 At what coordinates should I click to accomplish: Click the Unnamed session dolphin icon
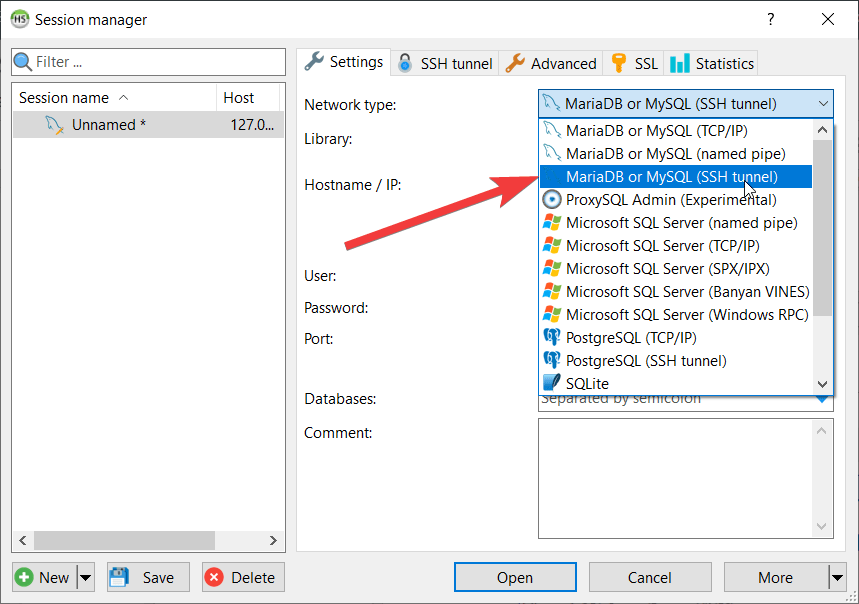(55, 125)
